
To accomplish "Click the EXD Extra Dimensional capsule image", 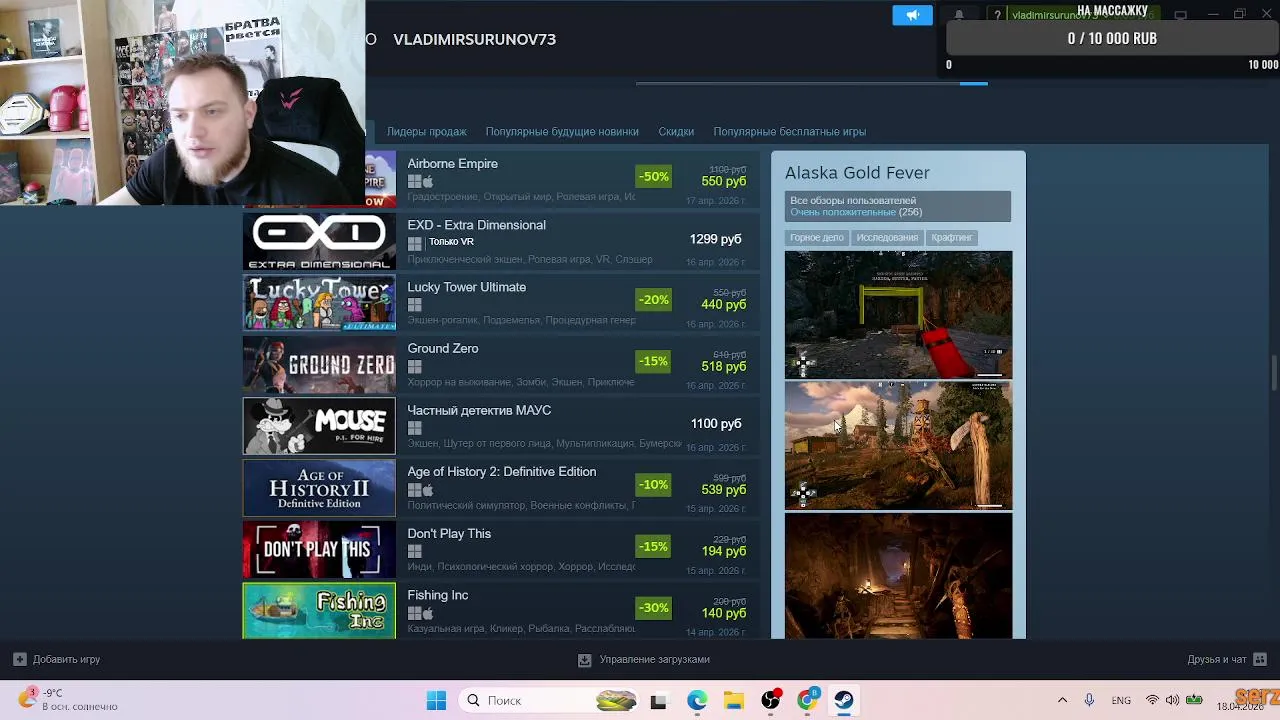I will pos(319,242).
